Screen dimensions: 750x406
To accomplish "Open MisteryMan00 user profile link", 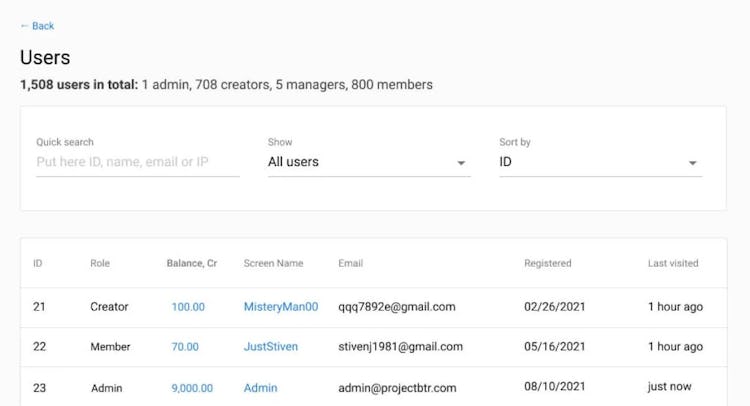I will pos(281,307).
